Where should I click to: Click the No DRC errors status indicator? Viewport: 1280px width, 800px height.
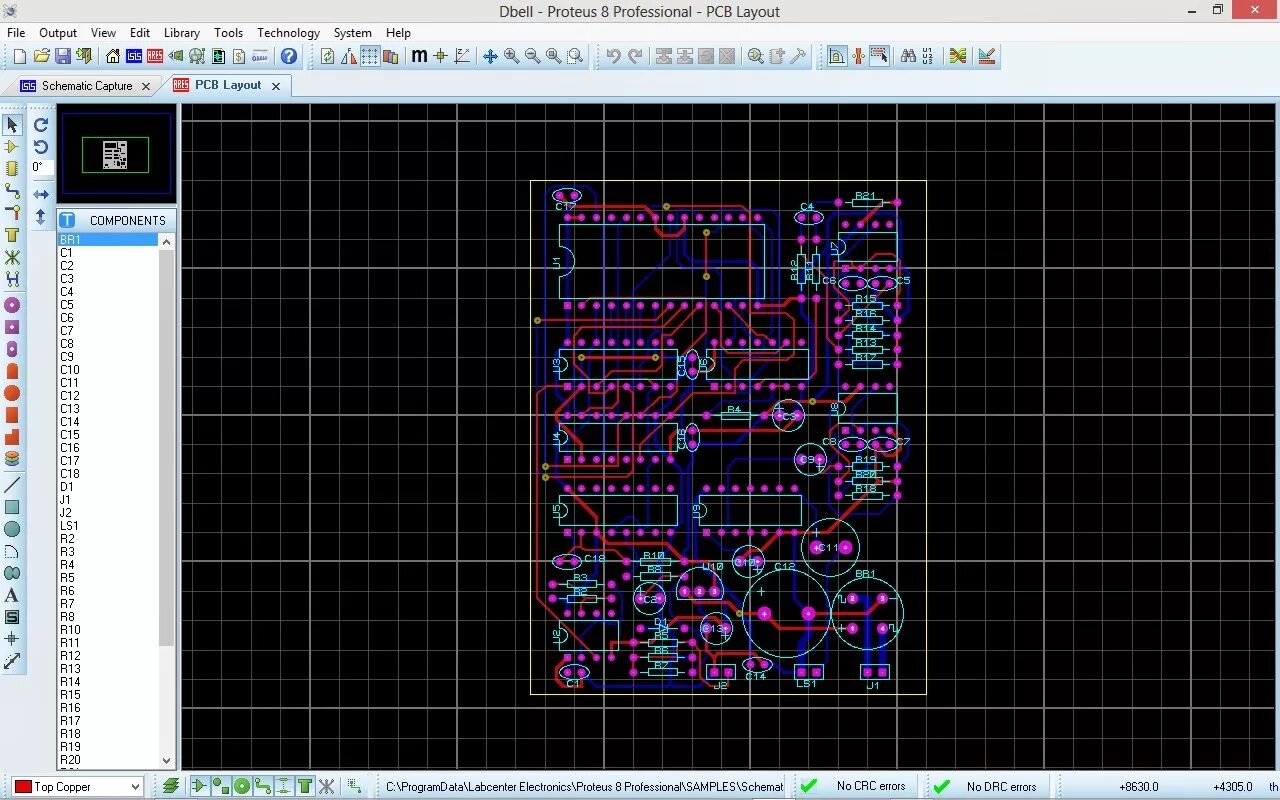985,787
